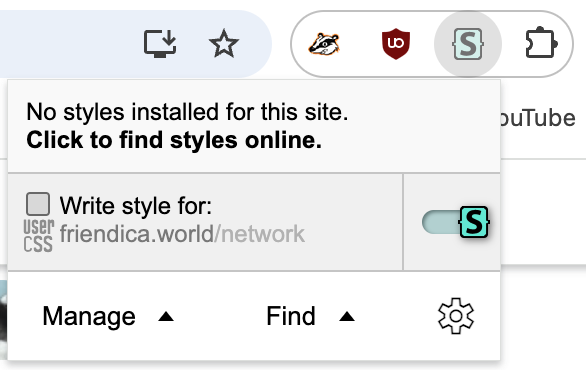Expand the Find dropdown arrow
Image resolution: width=586 pixels, height=370 pixels.
tap(347, 317)
